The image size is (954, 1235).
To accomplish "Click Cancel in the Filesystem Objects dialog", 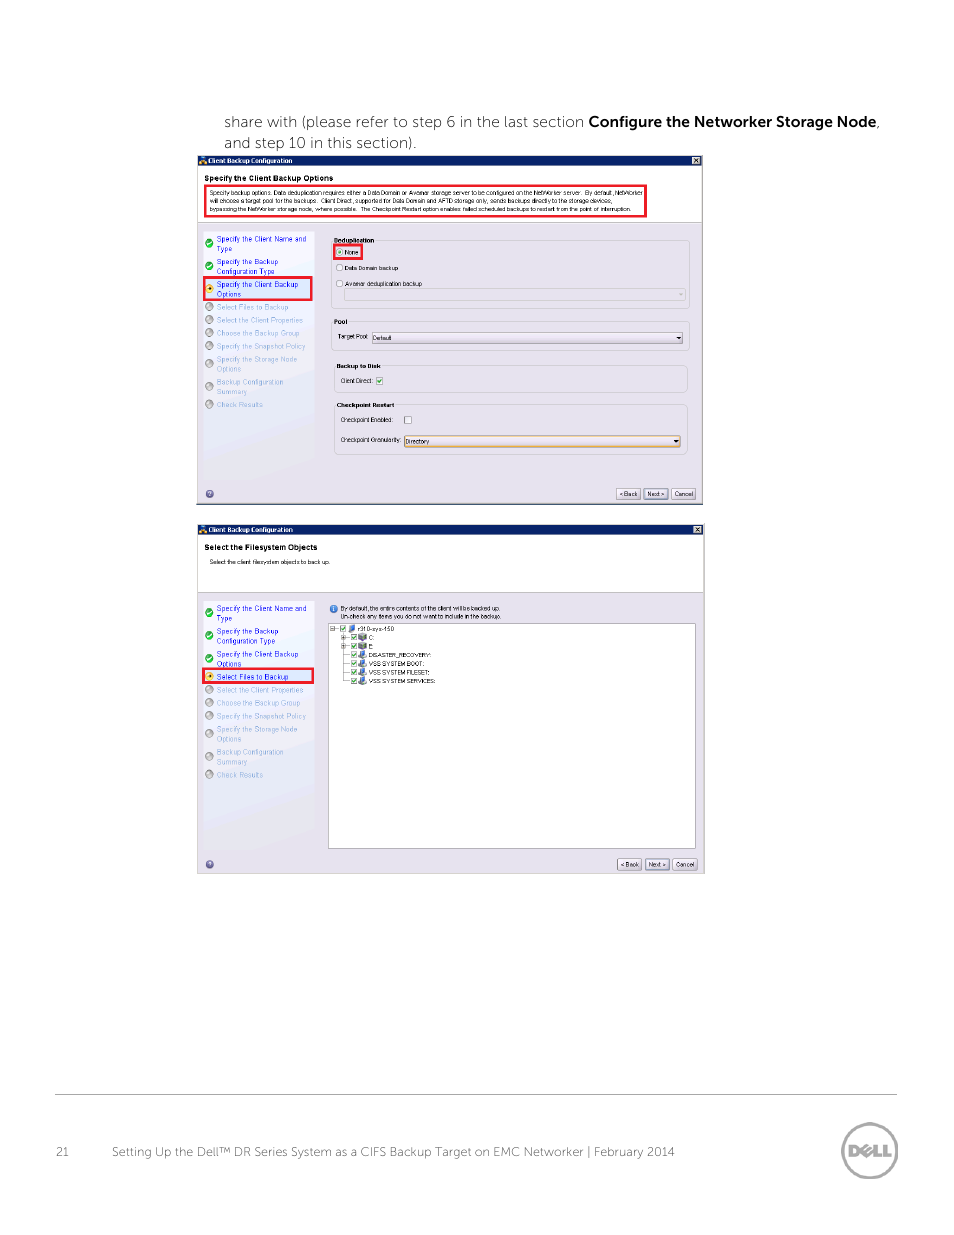I will coord(685,864).
